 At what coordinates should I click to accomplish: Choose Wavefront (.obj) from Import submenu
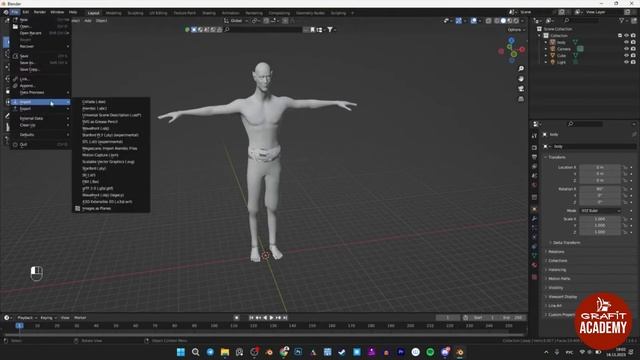tap(95, 128)
